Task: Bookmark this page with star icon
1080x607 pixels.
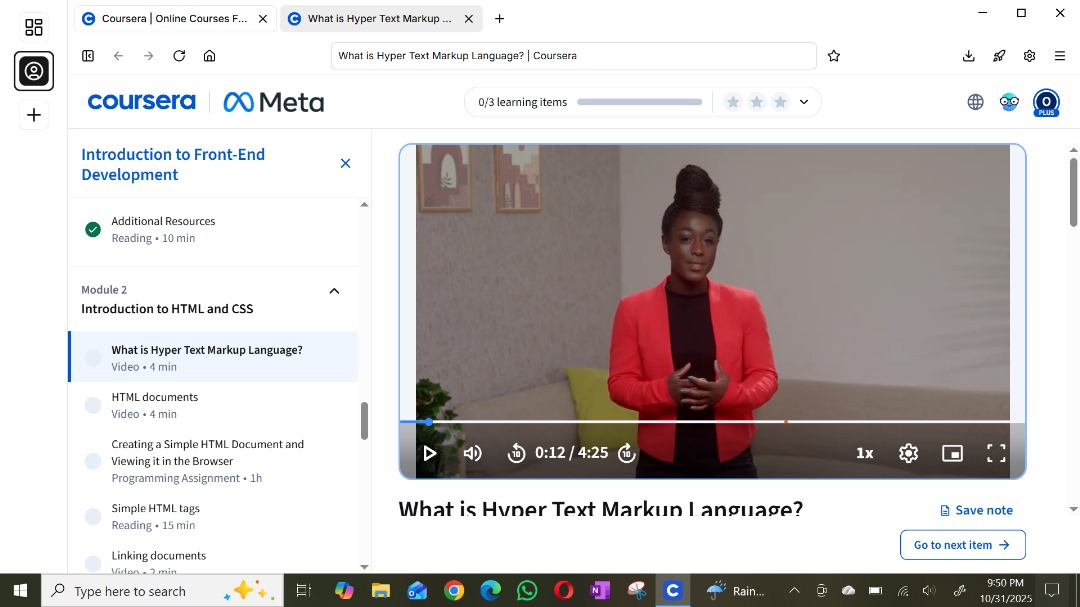Action: 833,56
